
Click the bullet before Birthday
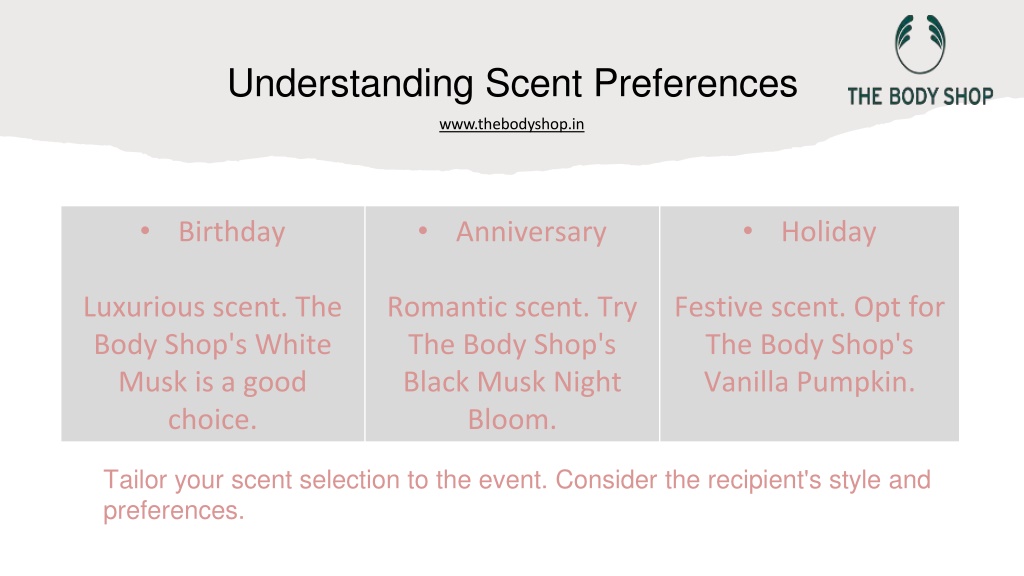click(x=145, y=231)
